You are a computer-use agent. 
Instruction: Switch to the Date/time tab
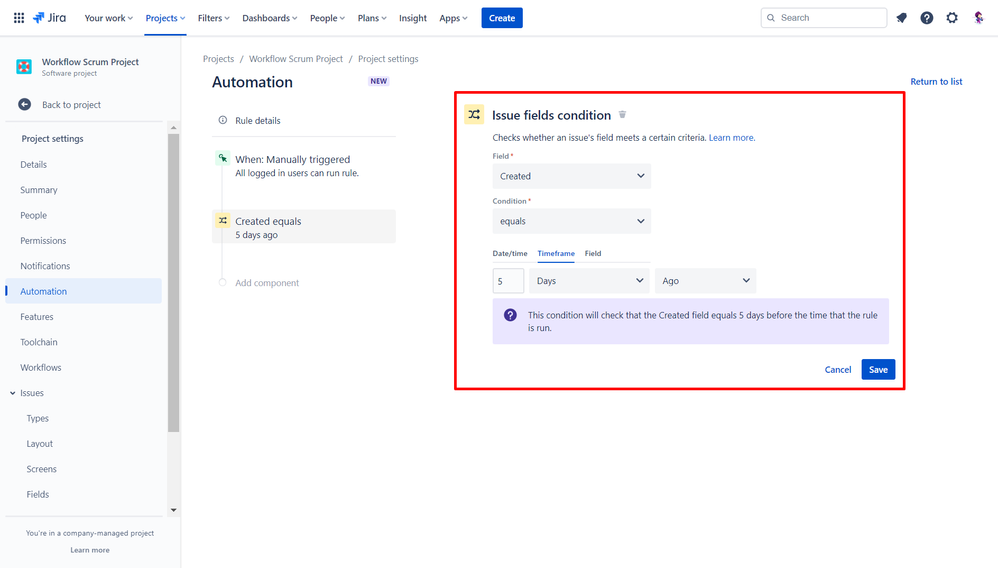pos(510,253)
